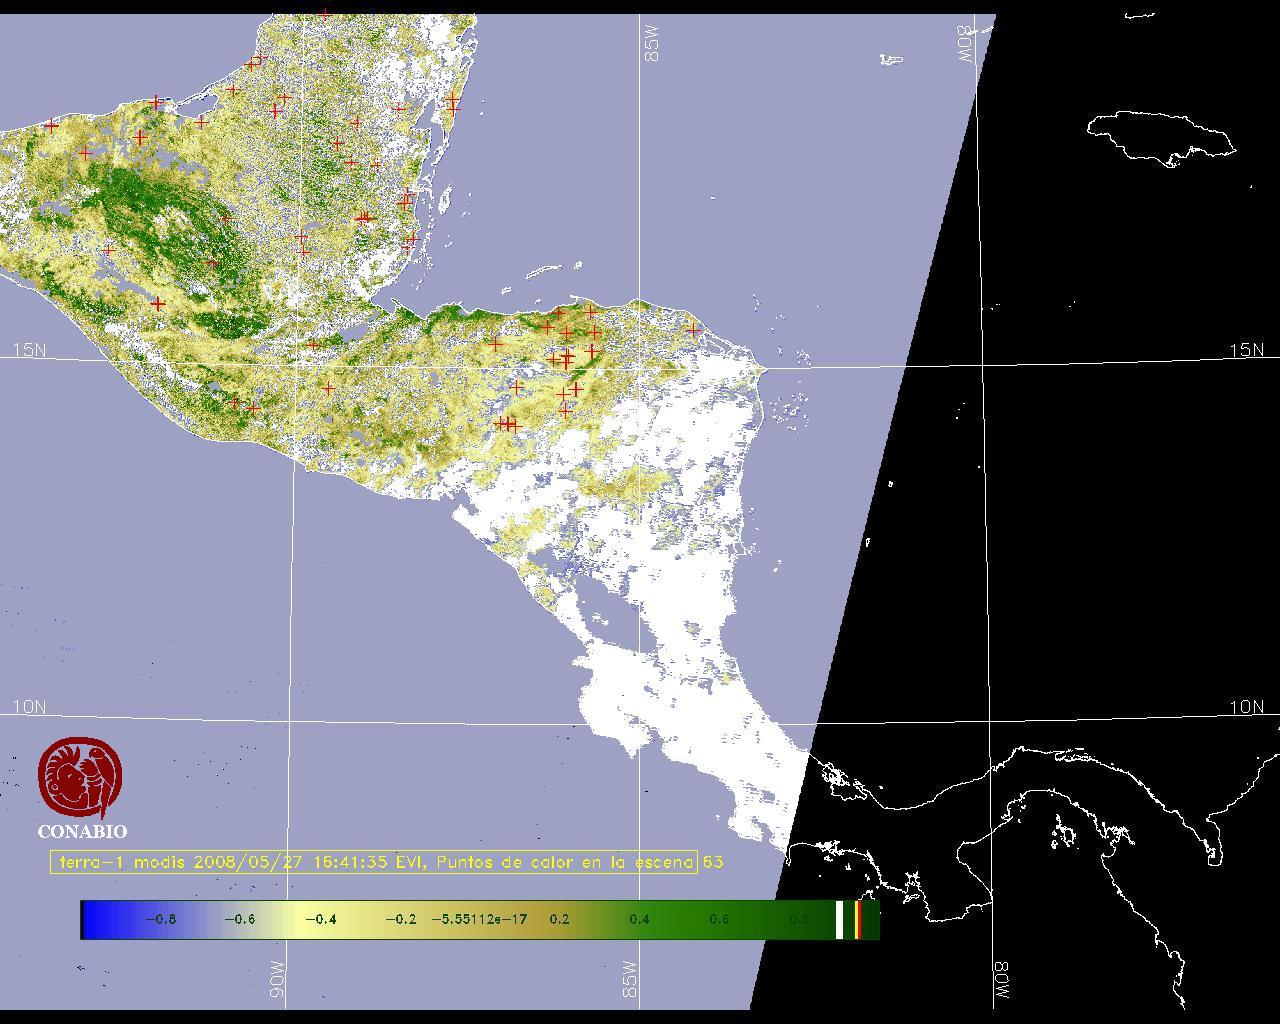Click the 85W label at the top
This screenshot has width=1280, height=1024.
[x=653, y=43]
